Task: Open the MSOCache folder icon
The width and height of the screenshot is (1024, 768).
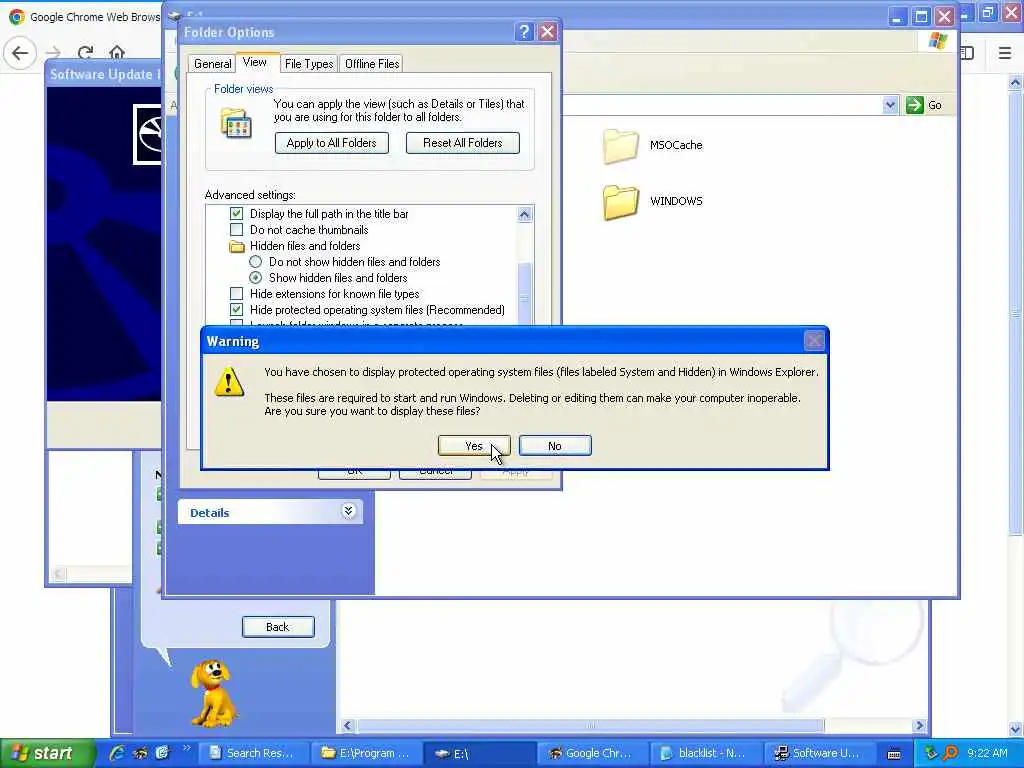Action: [620, 145]
